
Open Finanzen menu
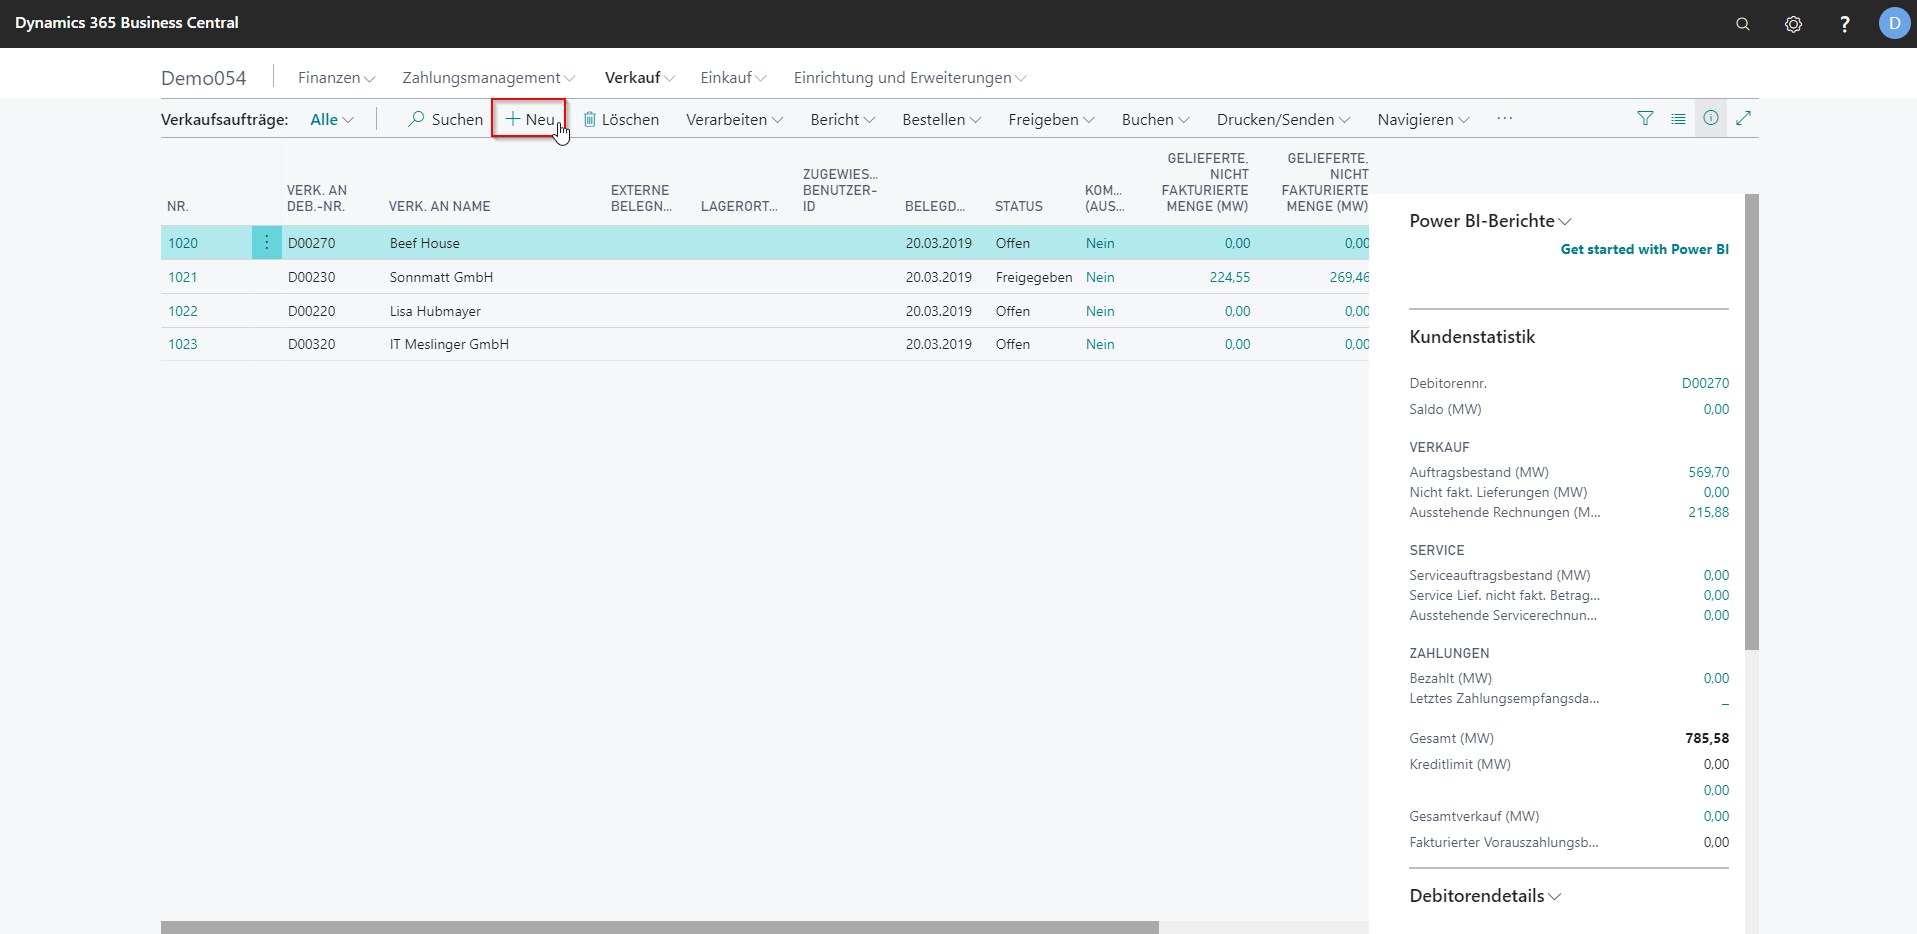tap(336, 77)
